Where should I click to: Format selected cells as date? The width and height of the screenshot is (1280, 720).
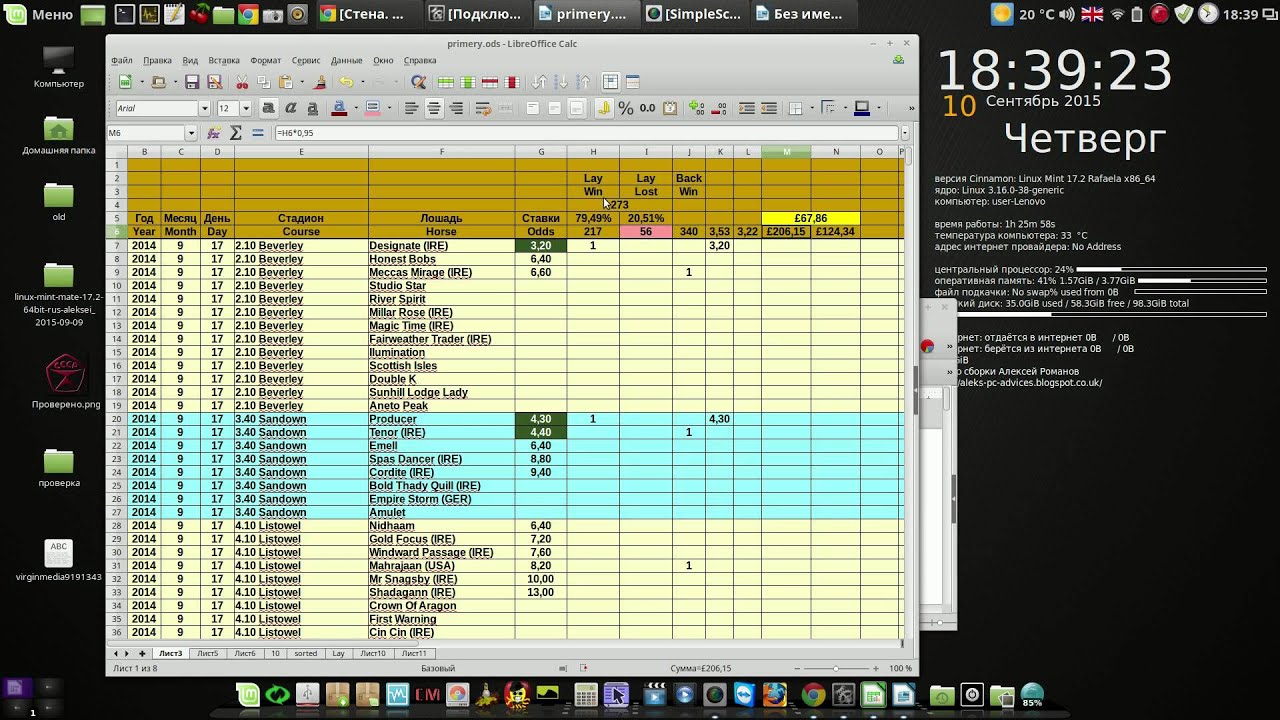[x=670, y=108]
